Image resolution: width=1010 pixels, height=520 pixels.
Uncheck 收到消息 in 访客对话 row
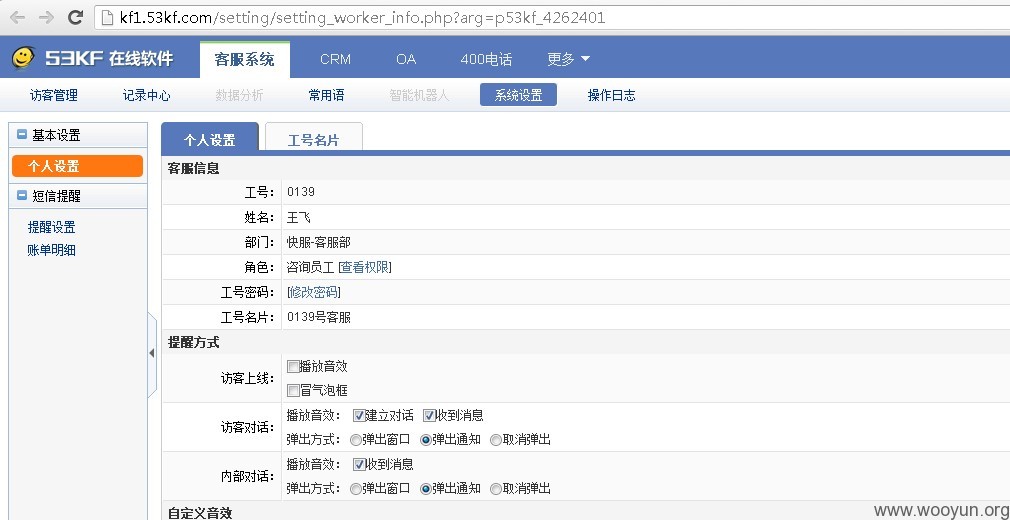430,416
